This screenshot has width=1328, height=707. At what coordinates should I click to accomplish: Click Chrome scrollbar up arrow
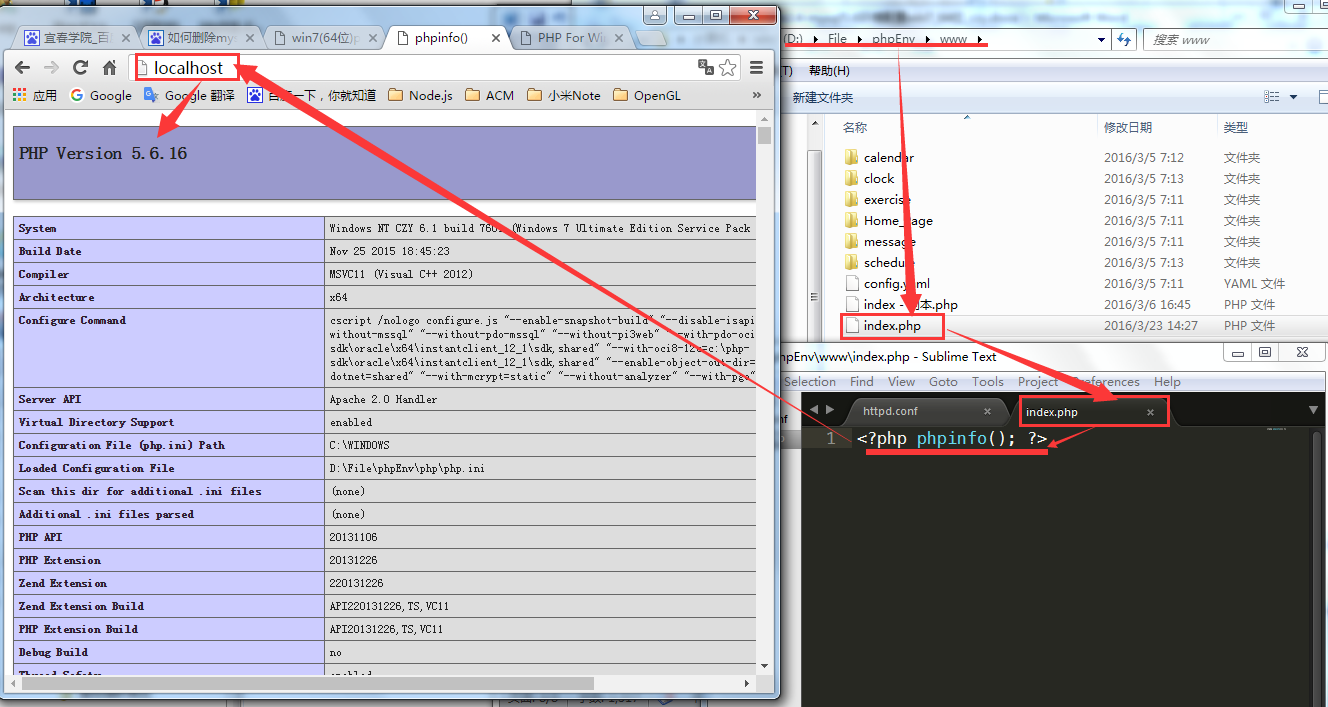pos(764,118)
